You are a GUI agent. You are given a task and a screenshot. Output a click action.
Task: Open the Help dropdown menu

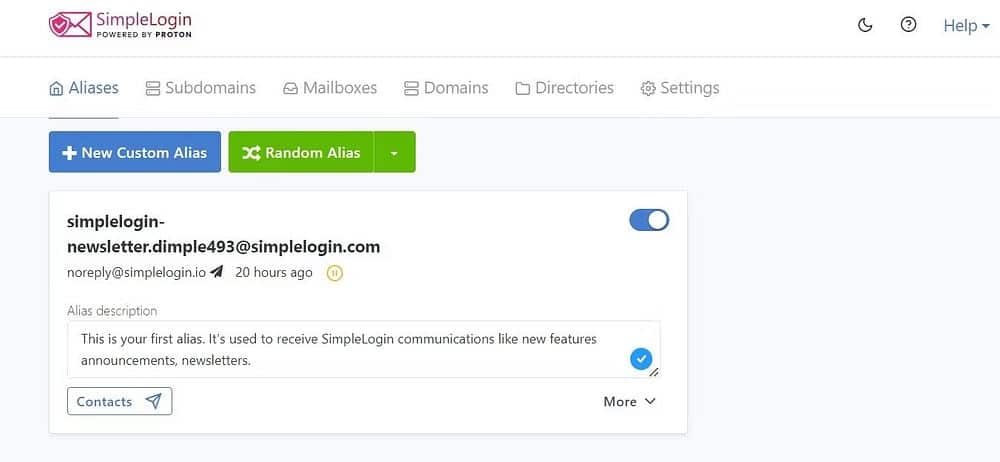tap(966, 26)
